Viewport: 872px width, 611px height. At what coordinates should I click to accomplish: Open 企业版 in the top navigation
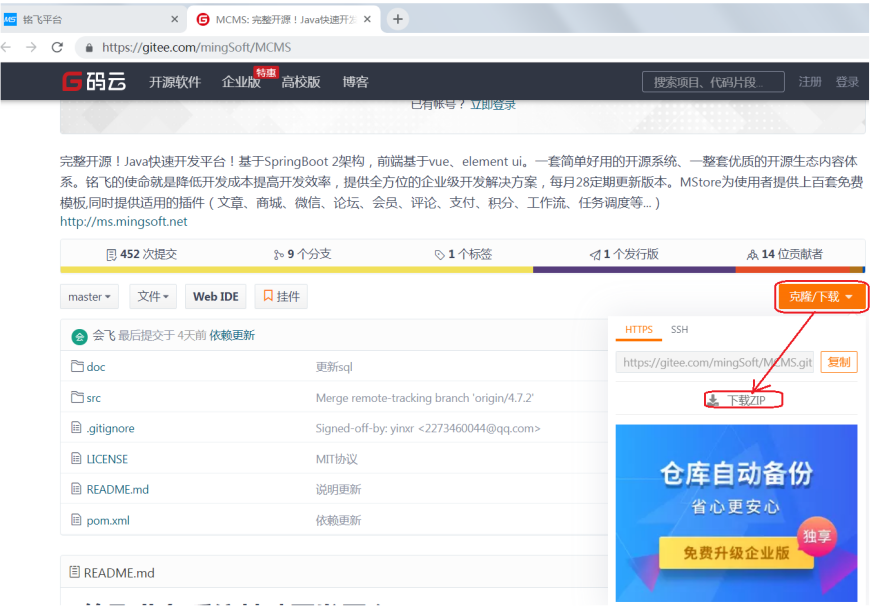tap(241, 82)
